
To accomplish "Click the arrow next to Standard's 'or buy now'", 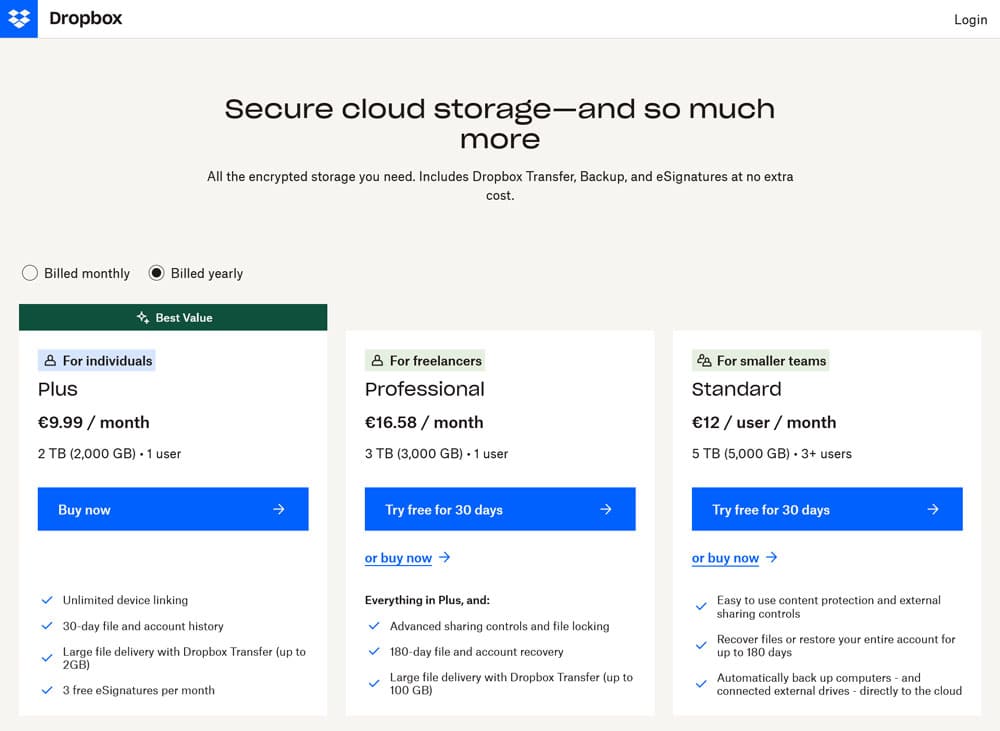I will click(x=772, y=558).
